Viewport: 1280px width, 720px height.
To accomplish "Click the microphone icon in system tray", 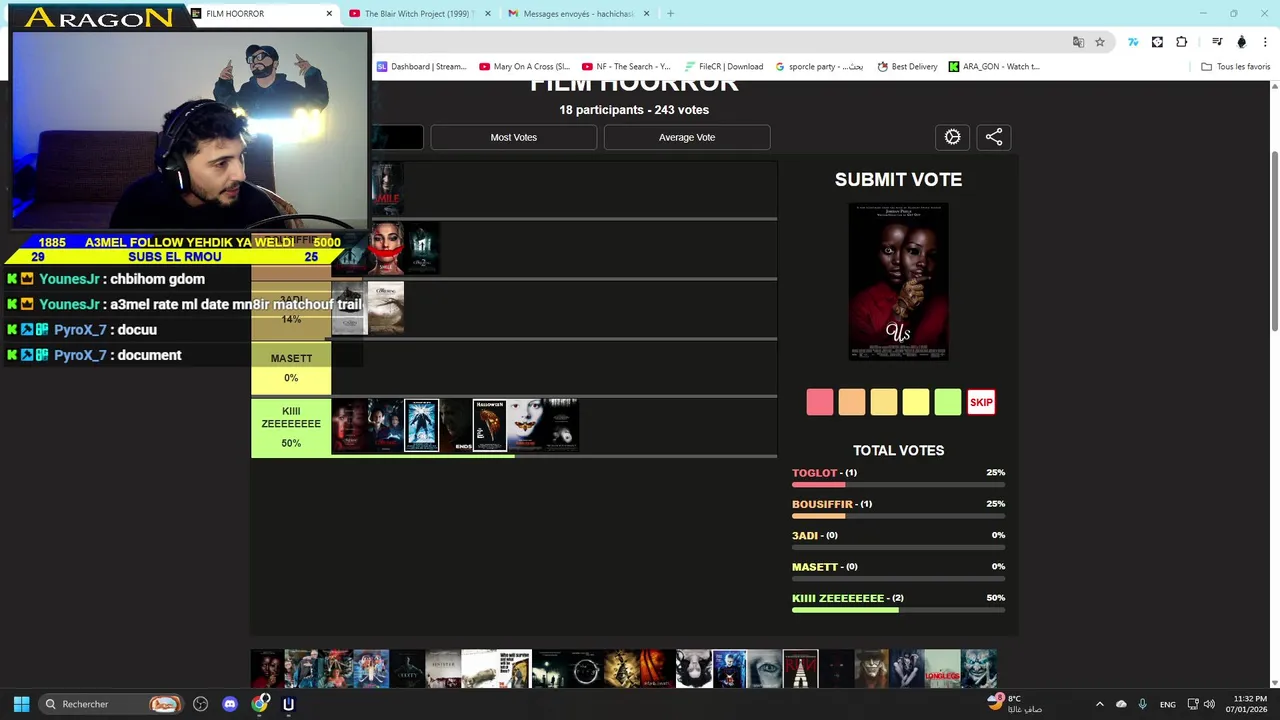I will point(1142,704).
